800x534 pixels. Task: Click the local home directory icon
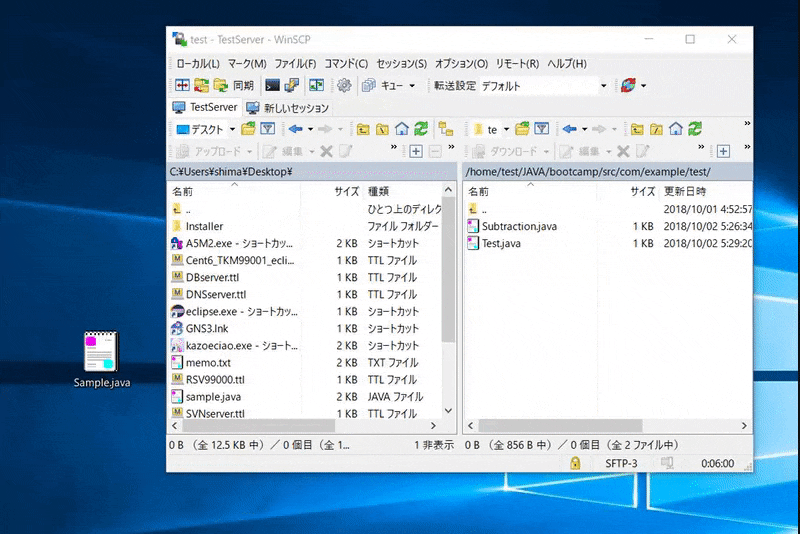click(401, 129)
